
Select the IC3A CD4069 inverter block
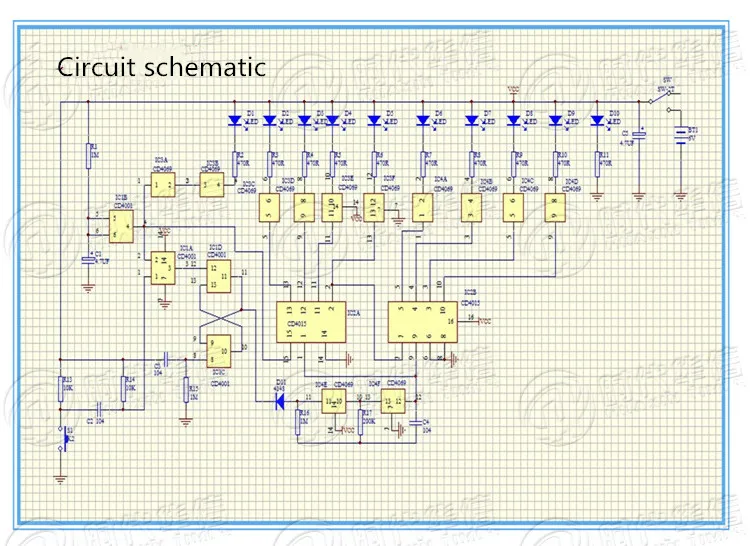(x=163, y=185)
